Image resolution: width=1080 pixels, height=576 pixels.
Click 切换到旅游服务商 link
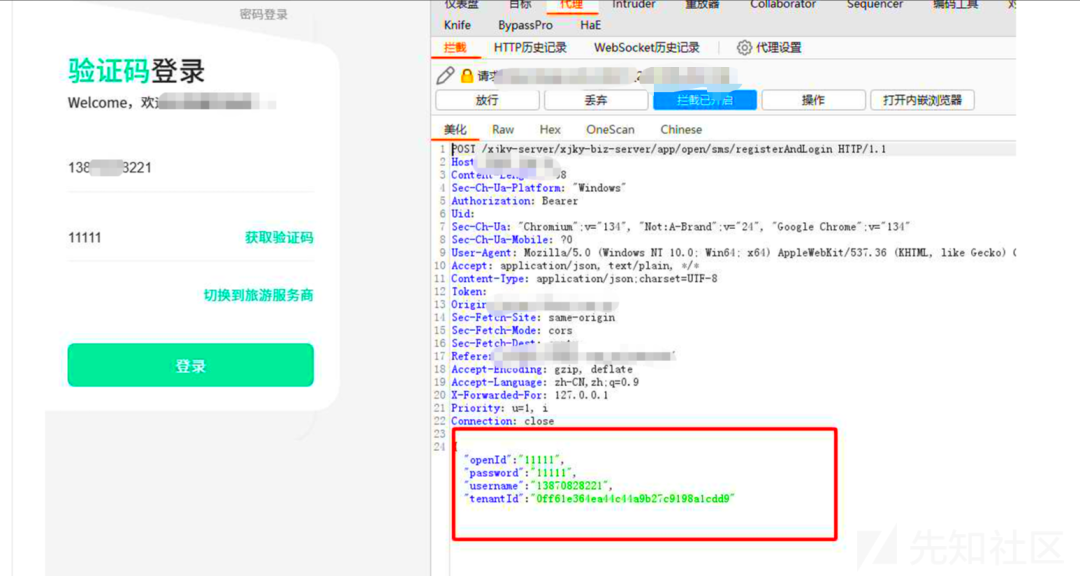(x=258, y=295)
